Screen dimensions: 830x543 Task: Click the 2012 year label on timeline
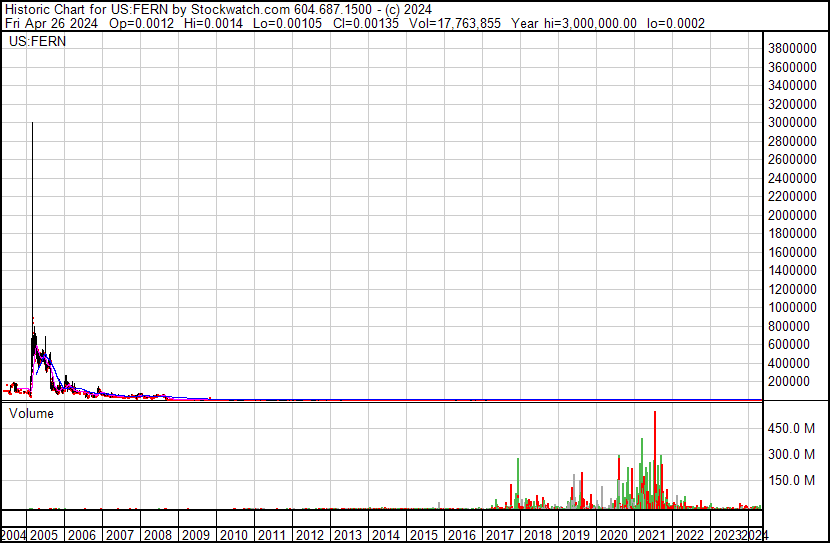[x=310, y=535]
